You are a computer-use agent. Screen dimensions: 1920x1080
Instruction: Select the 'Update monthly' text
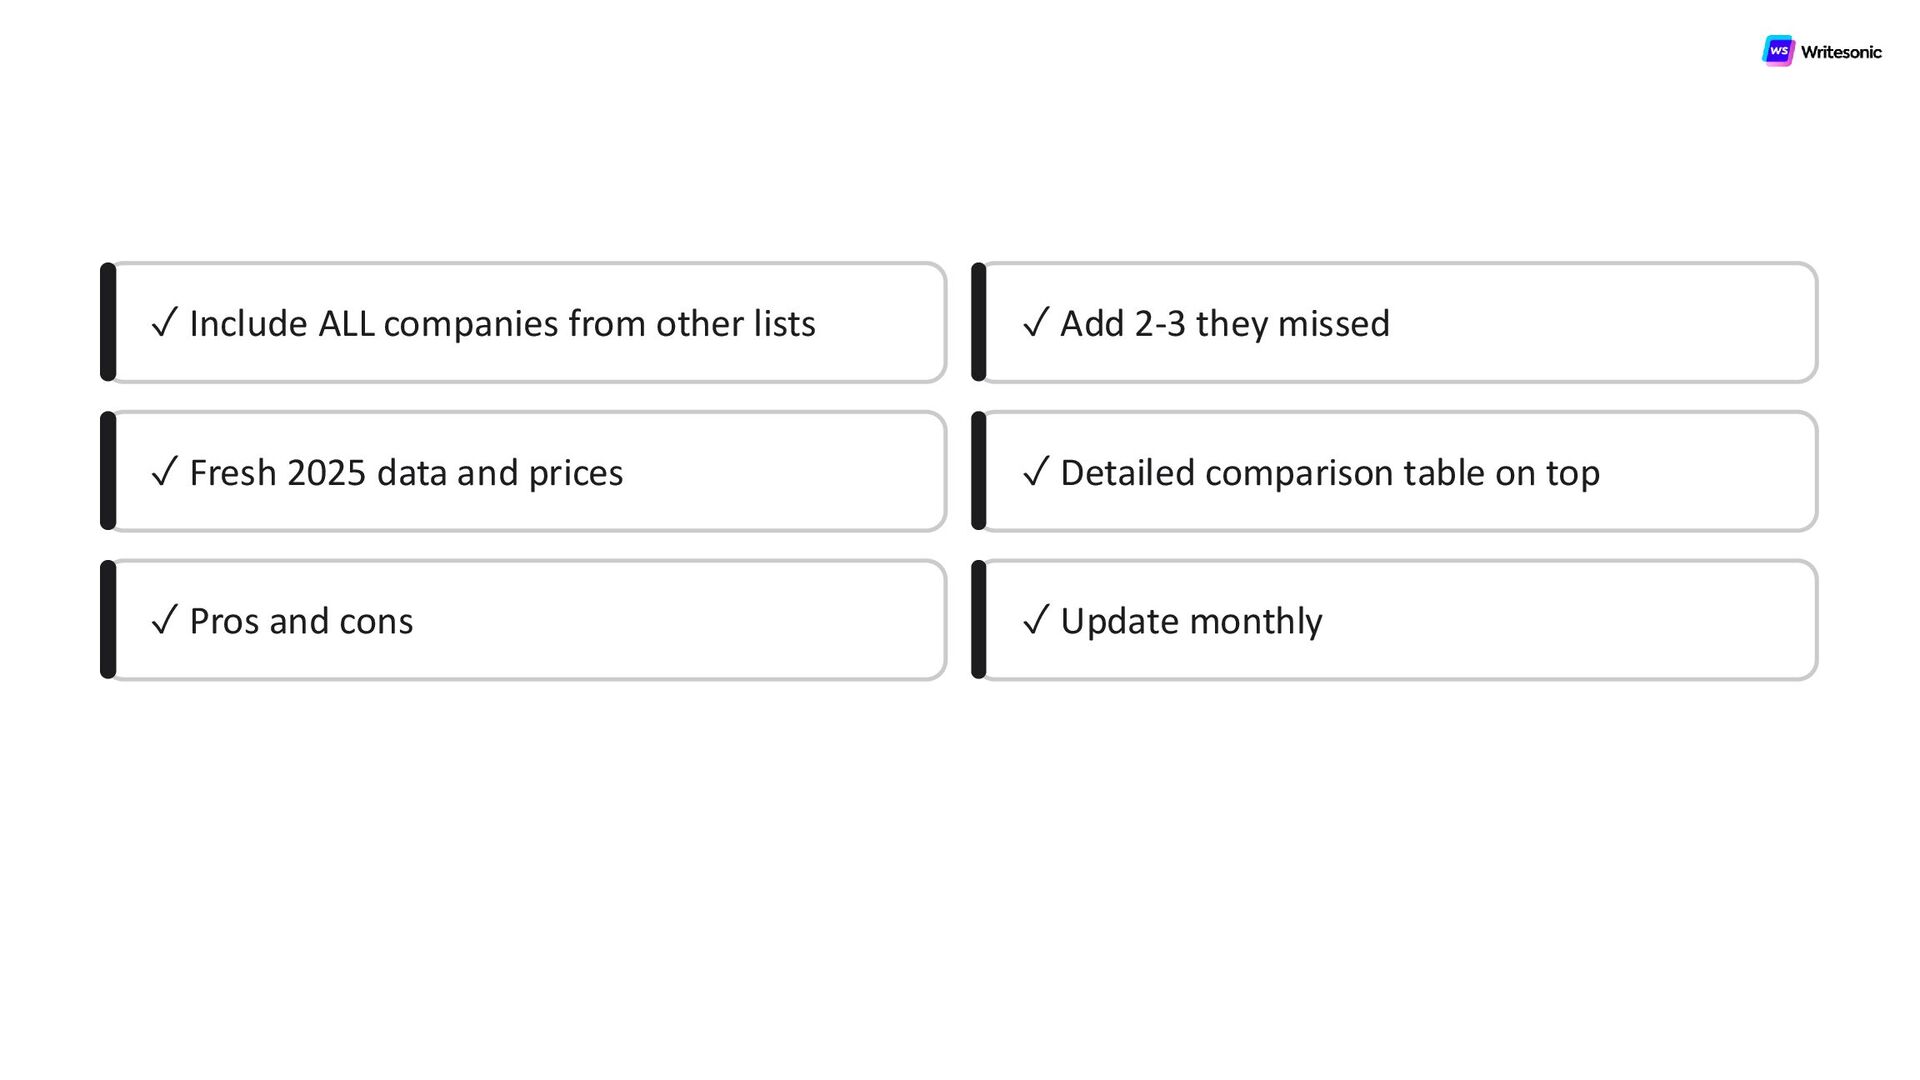1191,622
